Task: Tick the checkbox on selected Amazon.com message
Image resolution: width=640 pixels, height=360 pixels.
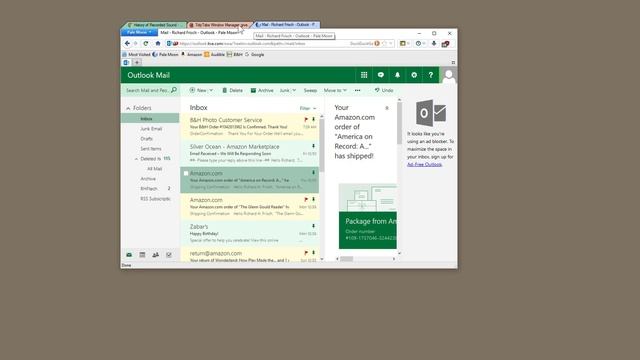Action: coord(186,173)
